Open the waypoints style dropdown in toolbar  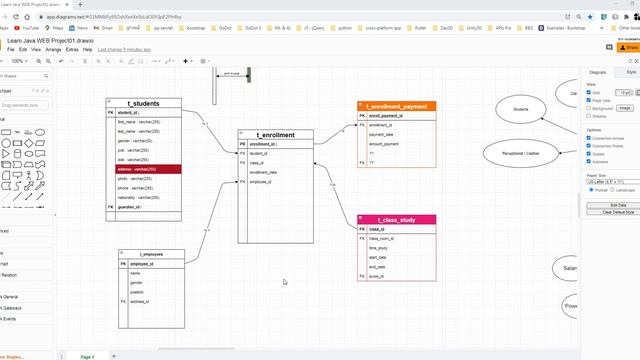click(x=170, y=61)
